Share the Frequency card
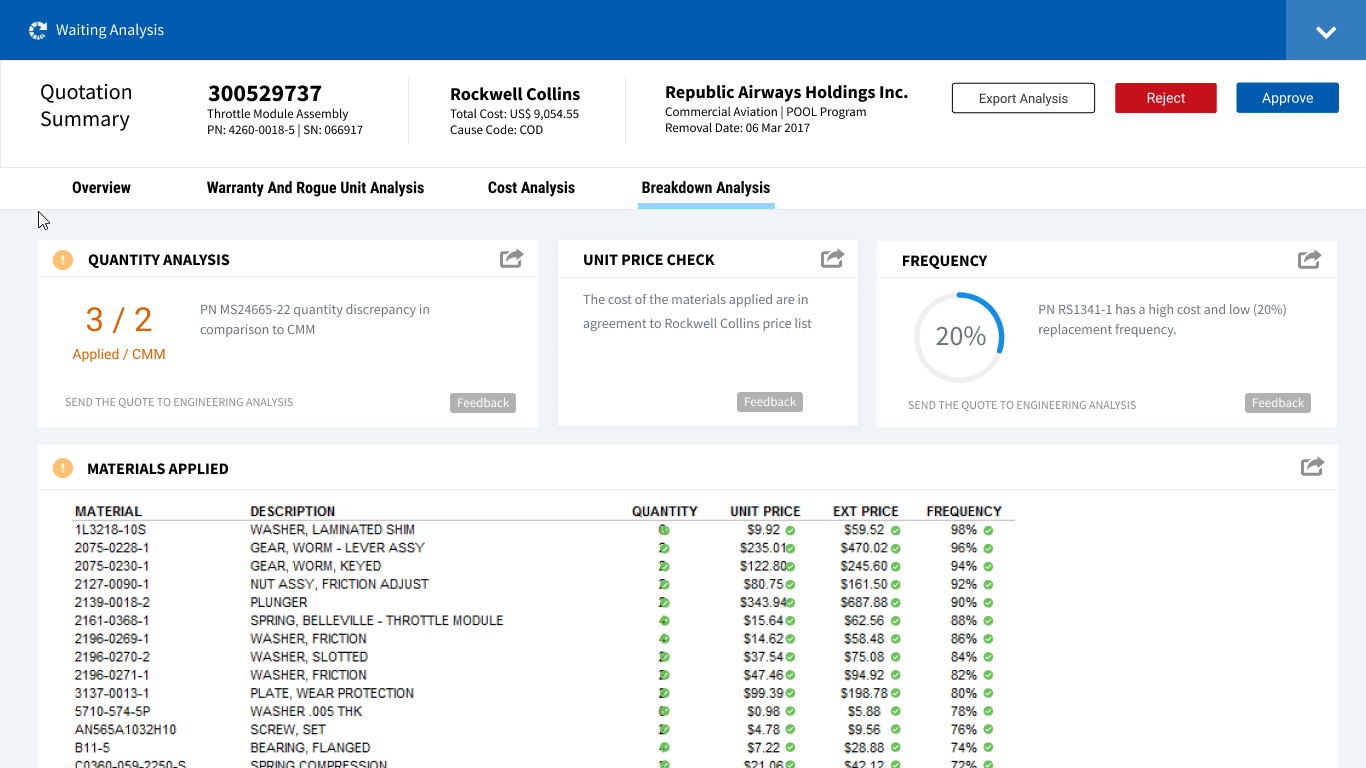Screen dimensions: 1366x768 click(x=1309, y=260)
